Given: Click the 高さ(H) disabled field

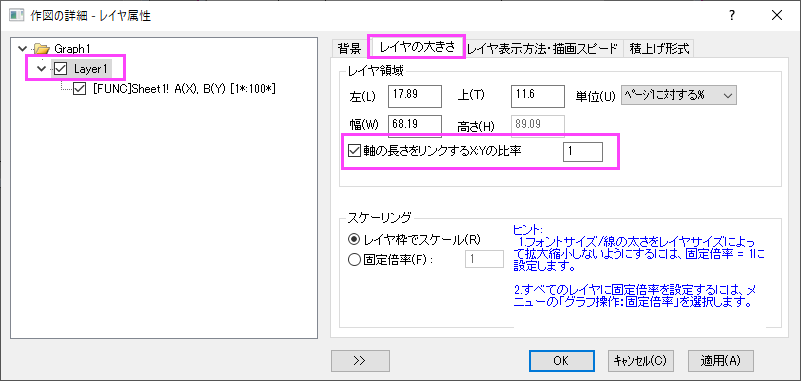Looking at the screenshot, I should [537, 126].
